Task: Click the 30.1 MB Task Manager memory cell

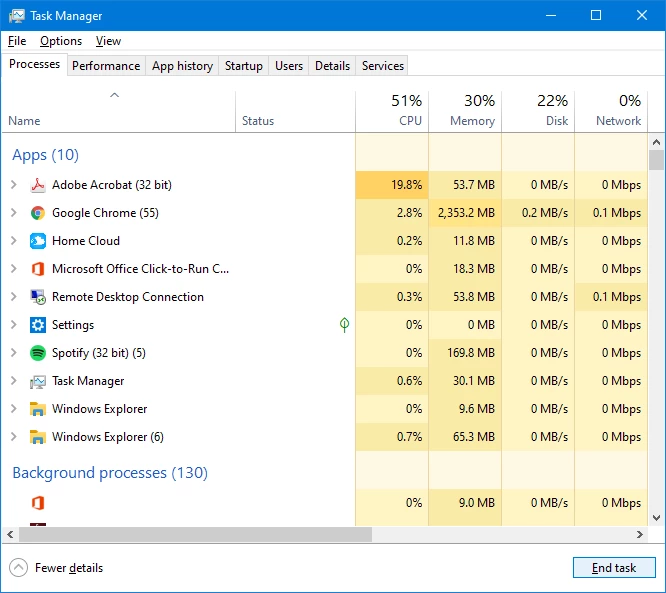Action: 465,381
